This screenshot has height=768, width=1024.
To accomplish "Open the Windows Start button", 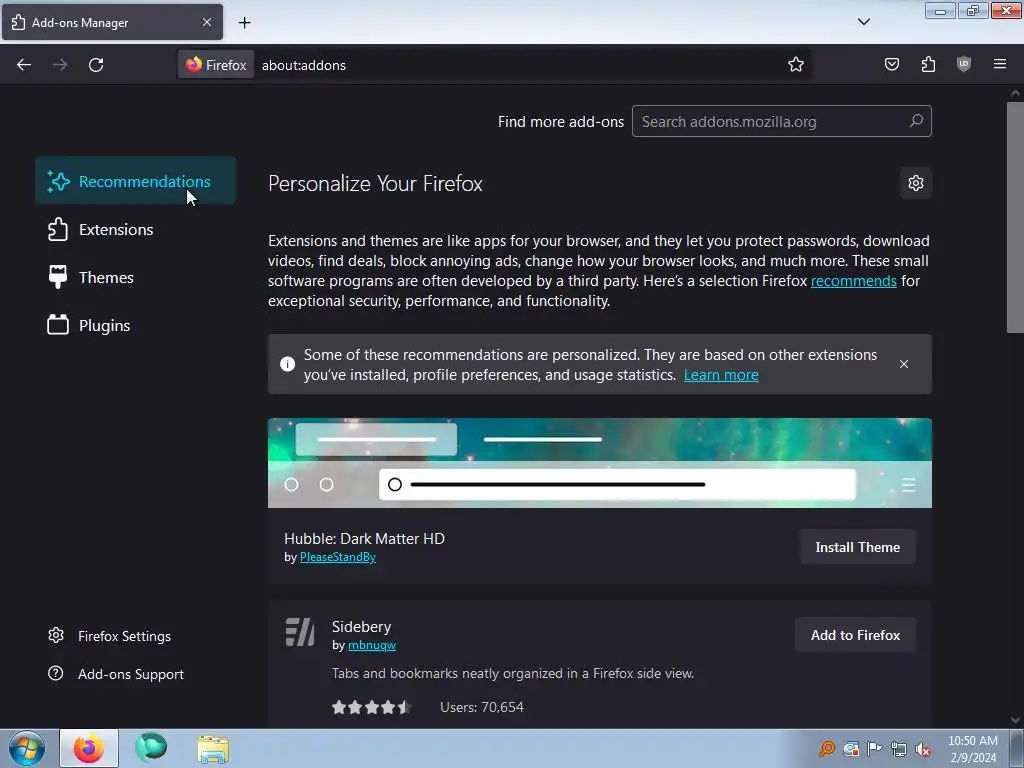I will [27, 748].
